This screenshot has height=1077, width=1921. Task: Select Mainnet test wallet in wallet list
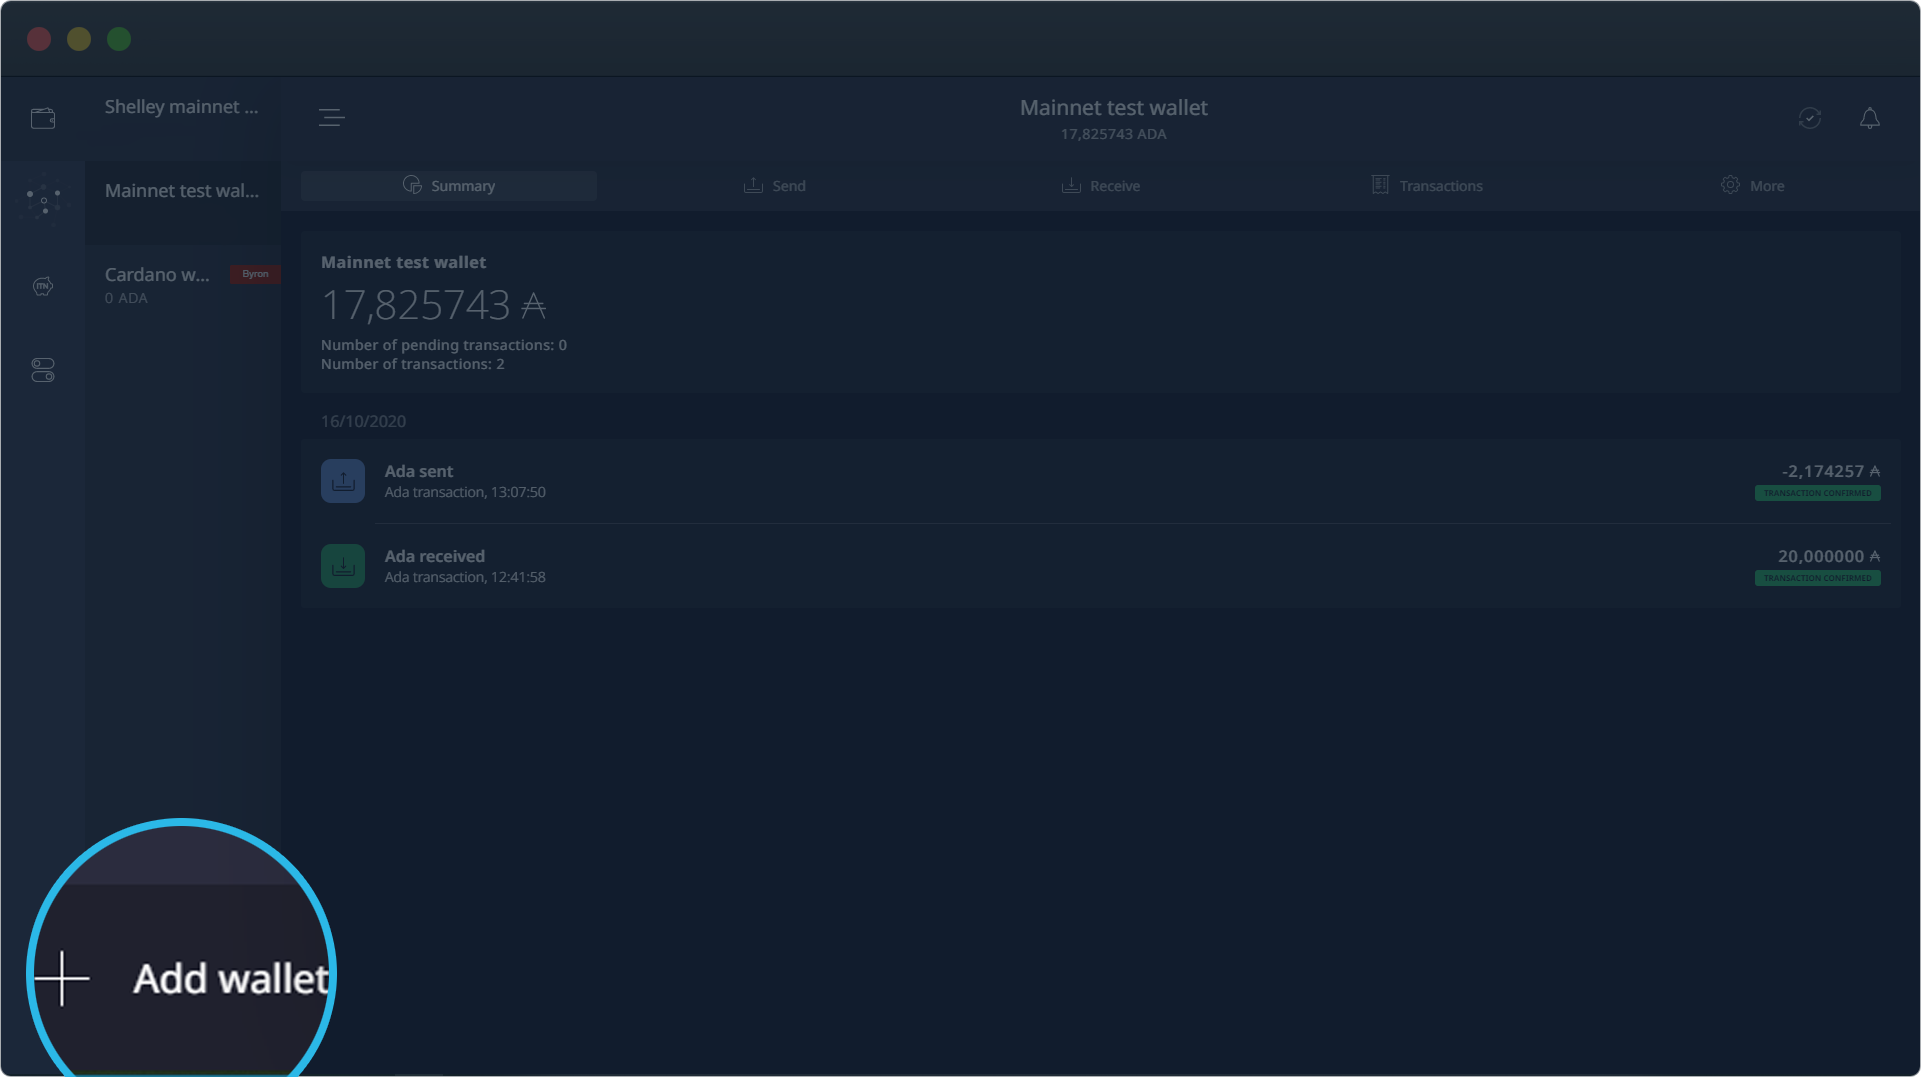click(x=183, y=203)
